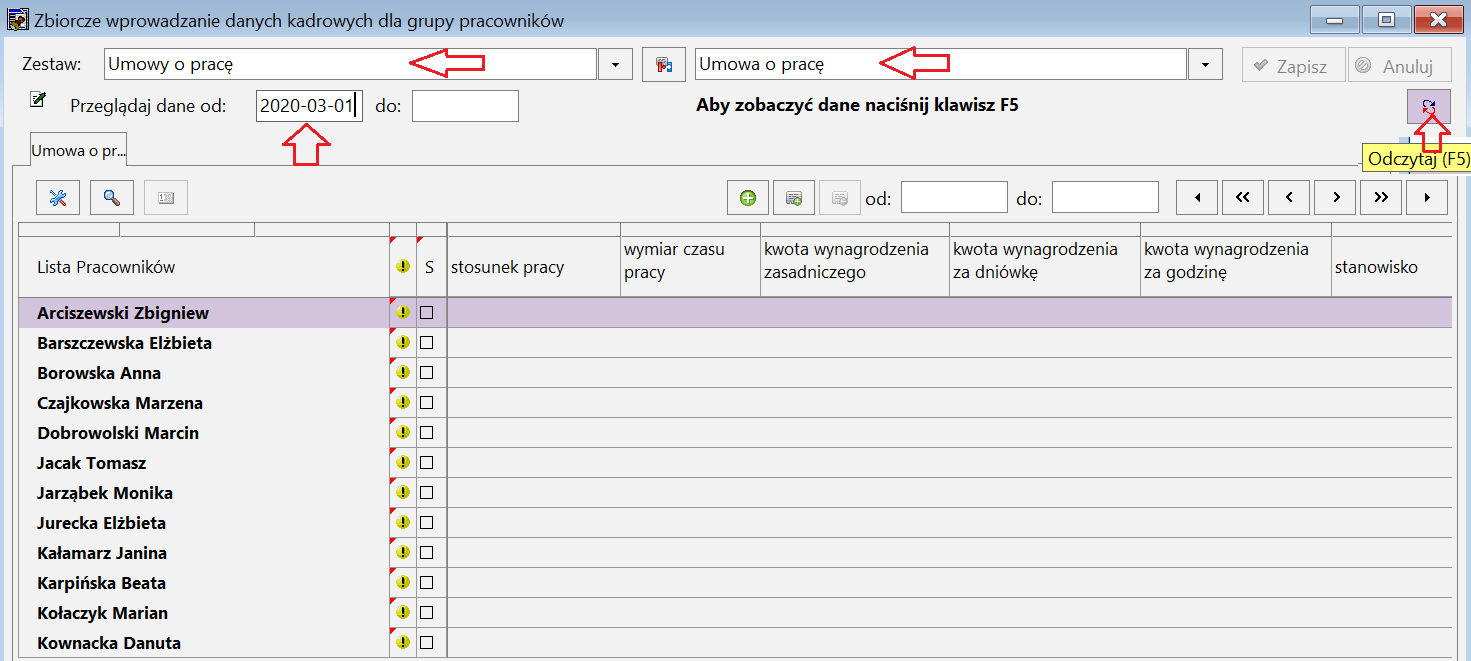Image resolution: width=1471 pixels, height=661 pixels.
Task: Click the Odczytaj (F5) refresh icon
Action: [1428, 107]
